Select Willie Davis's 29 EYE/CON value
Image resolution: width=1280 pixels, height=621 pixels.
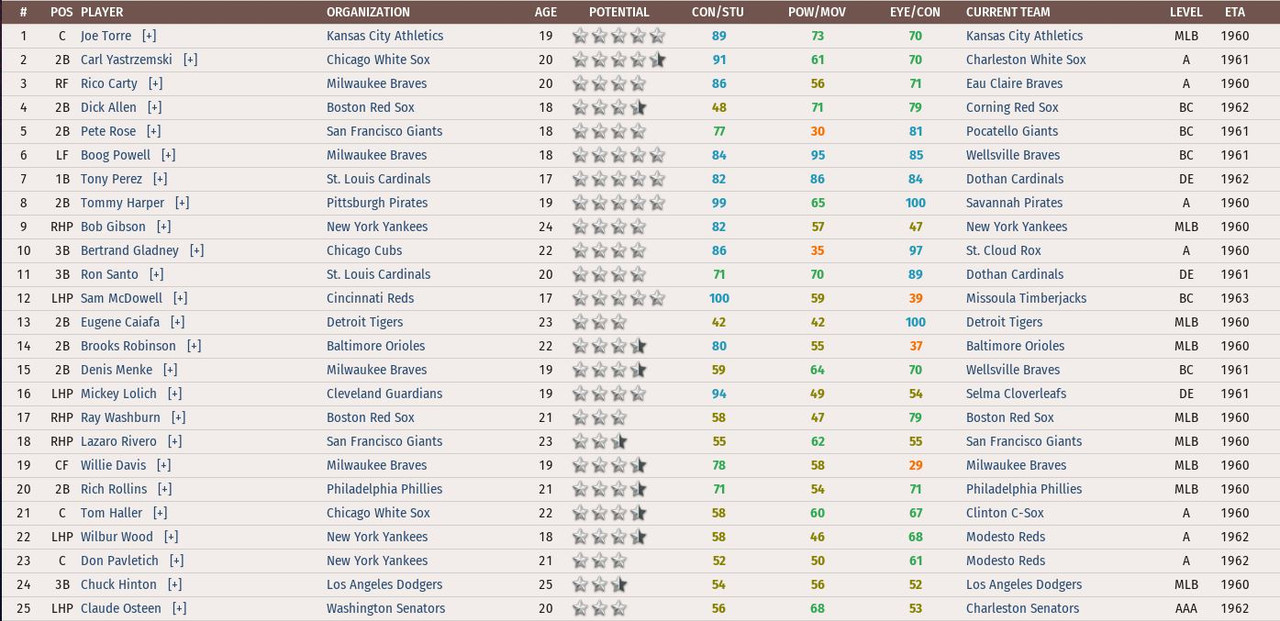(x=916, y=466)
